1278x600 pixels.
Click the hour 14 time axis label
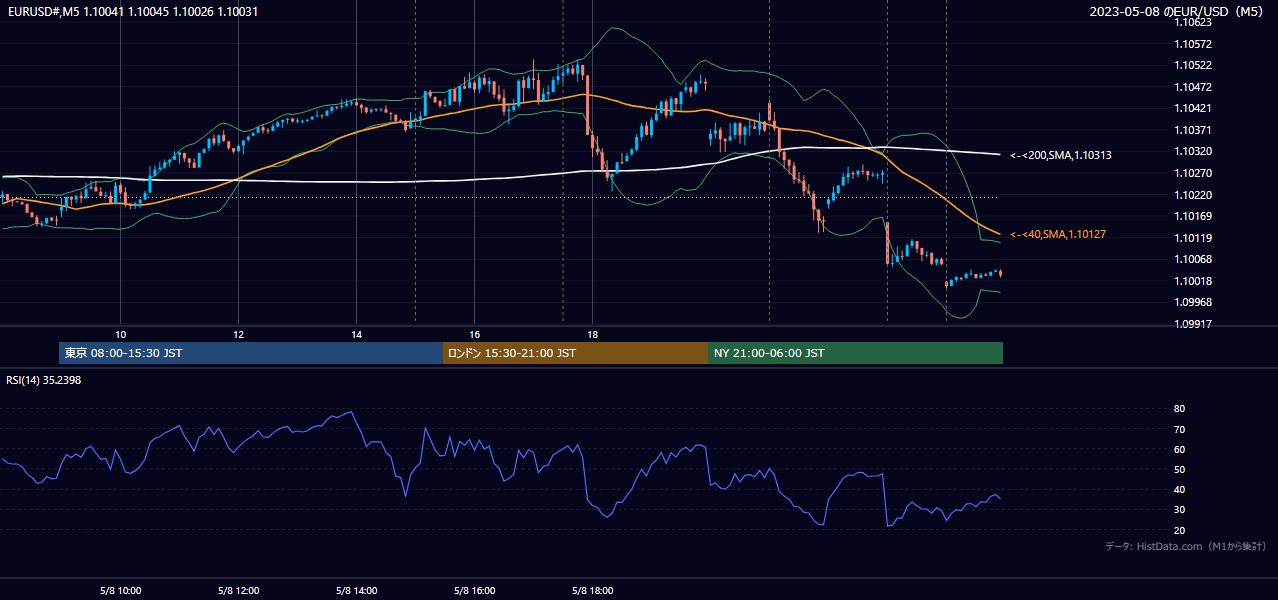tap(356, 334)
